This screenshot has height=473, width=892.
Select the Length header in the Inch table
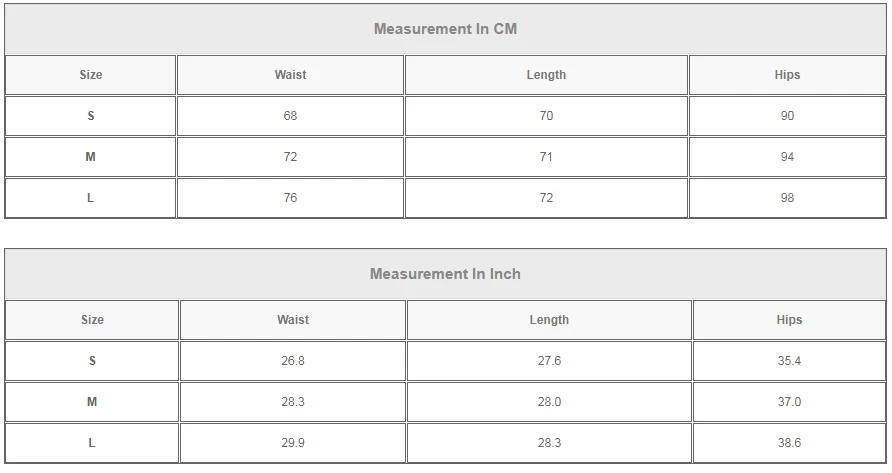coord(549,320)
